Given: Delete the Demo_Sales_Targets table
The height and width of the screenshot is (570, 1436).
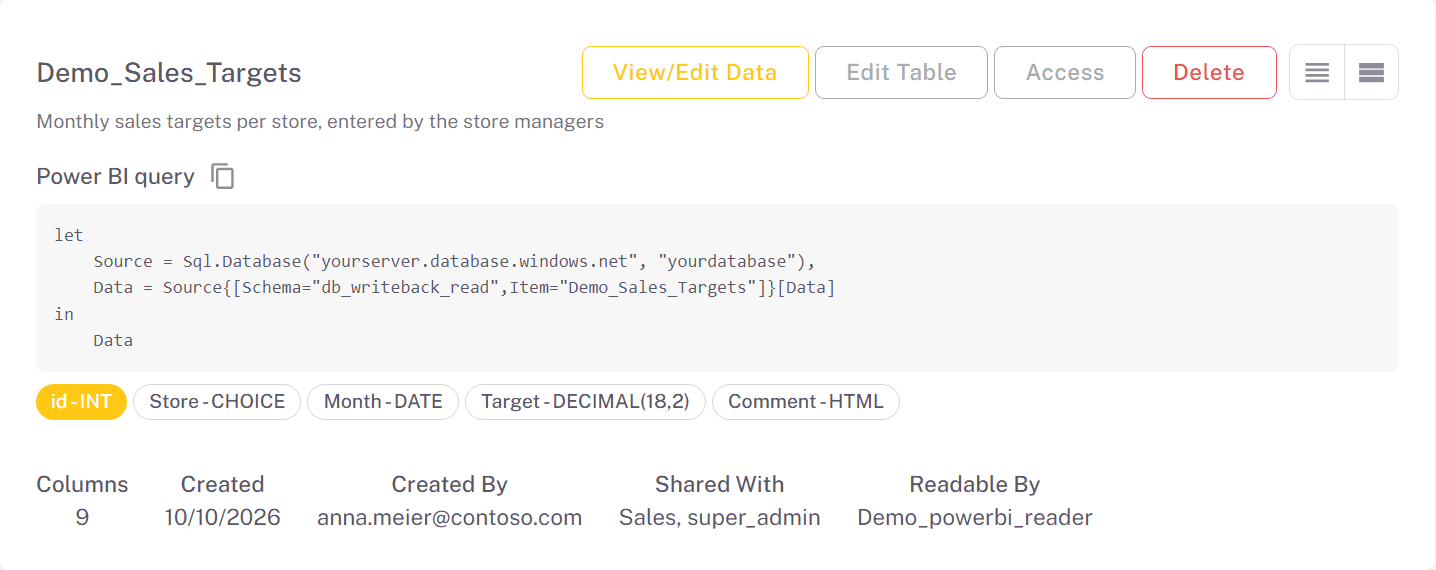Looking at the screenshot, I should [x=1209, y=72].
